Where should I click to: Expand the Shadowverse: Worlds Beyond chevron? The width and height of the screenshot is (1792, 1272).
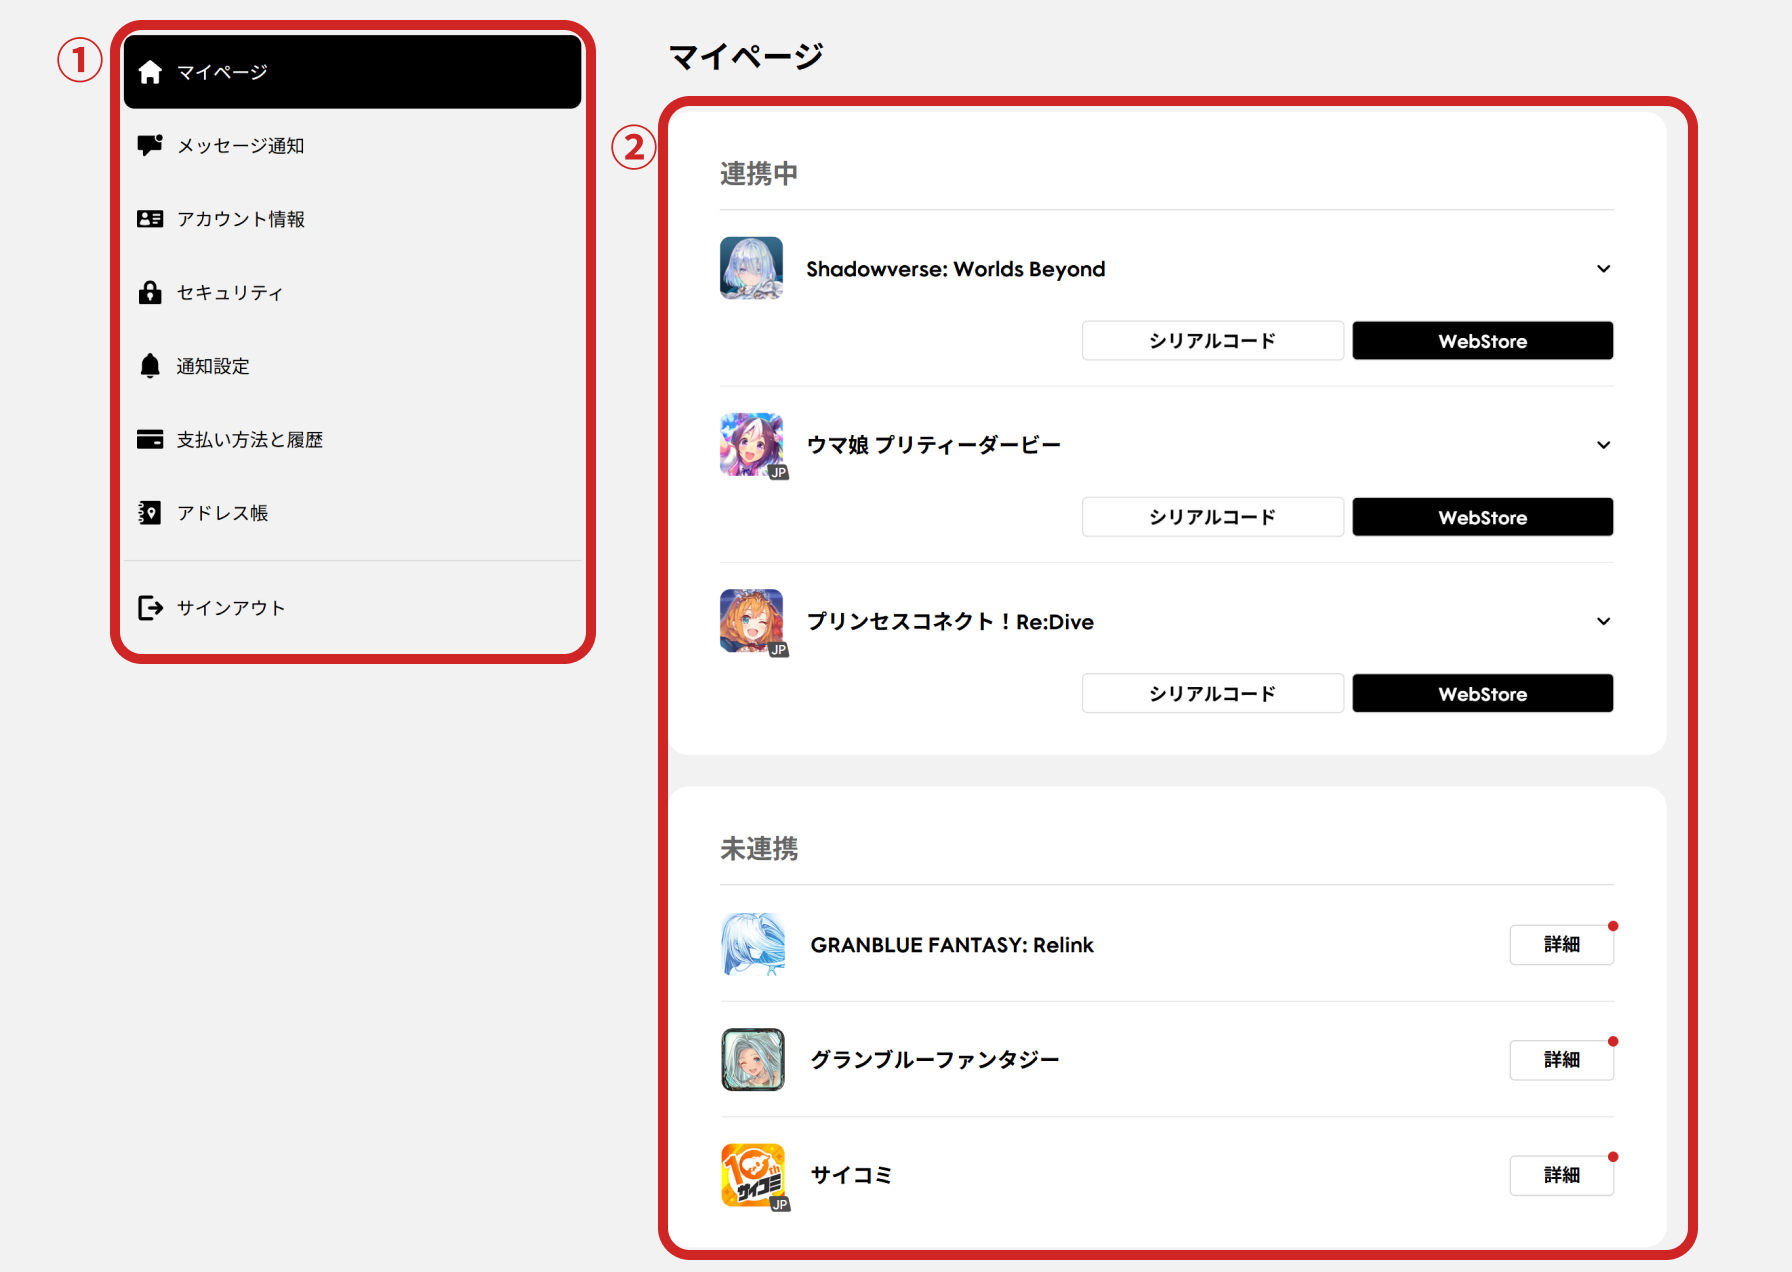tap(1603, 268)
